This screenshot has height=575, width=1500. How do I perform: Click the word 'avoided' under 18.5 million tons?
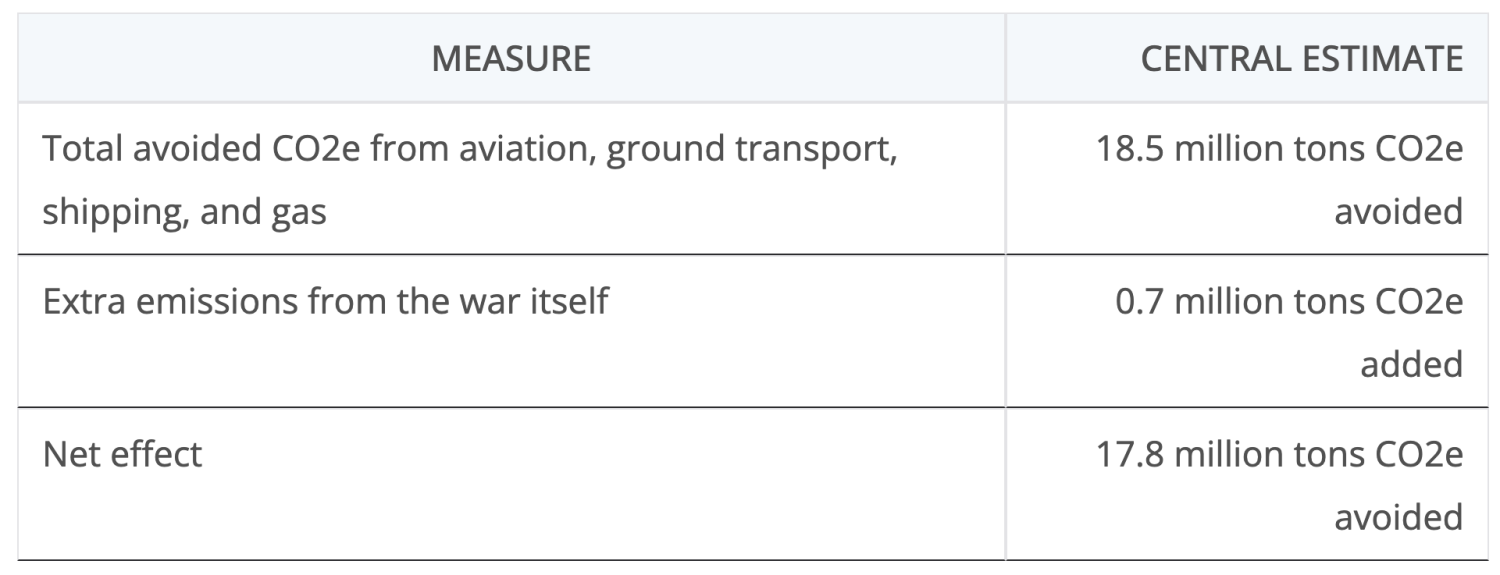pyautogui.click(x=1399, y=212)
